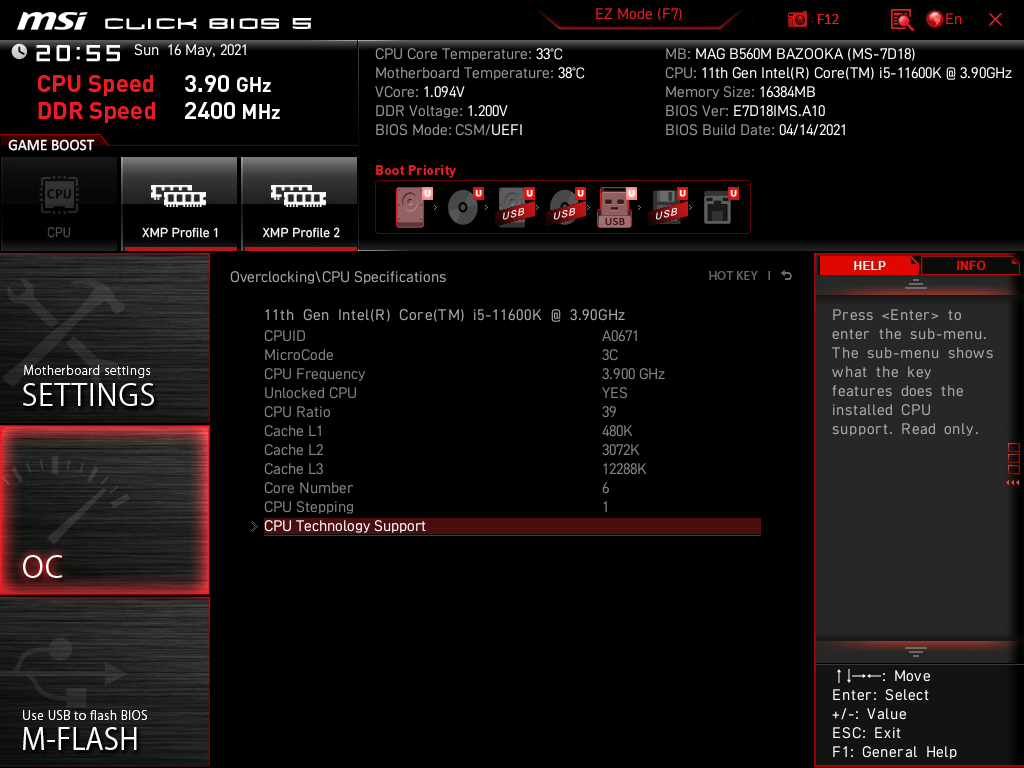Screen dimensions: 1024x768
Task: Click the Boot Priority heading
Action: (x=415, y=170)
